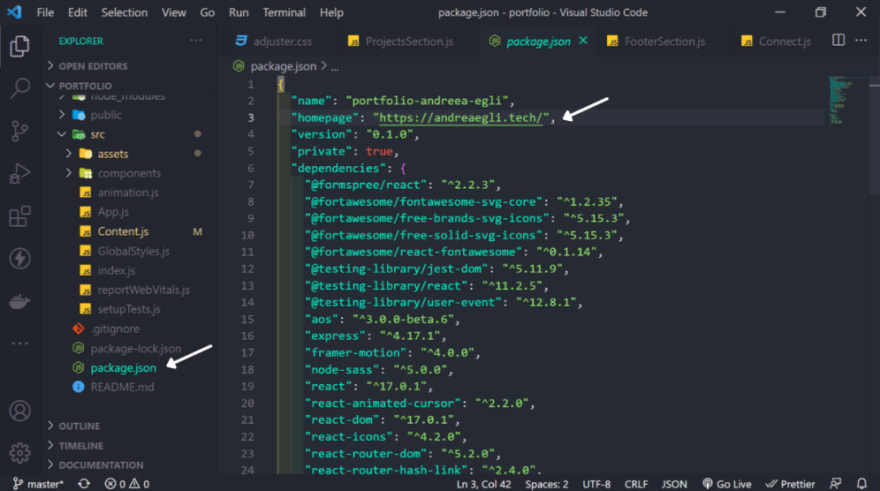Open Content.js in the explorer
This screenshot has width=880, height=491.
(123, 231)
